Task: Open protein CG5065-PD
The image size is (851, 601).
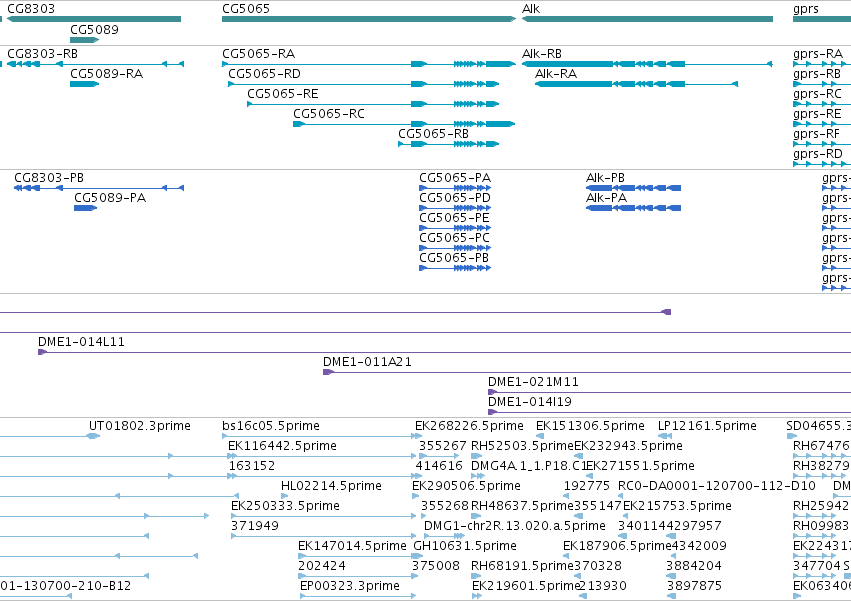Action: (455, 198)
